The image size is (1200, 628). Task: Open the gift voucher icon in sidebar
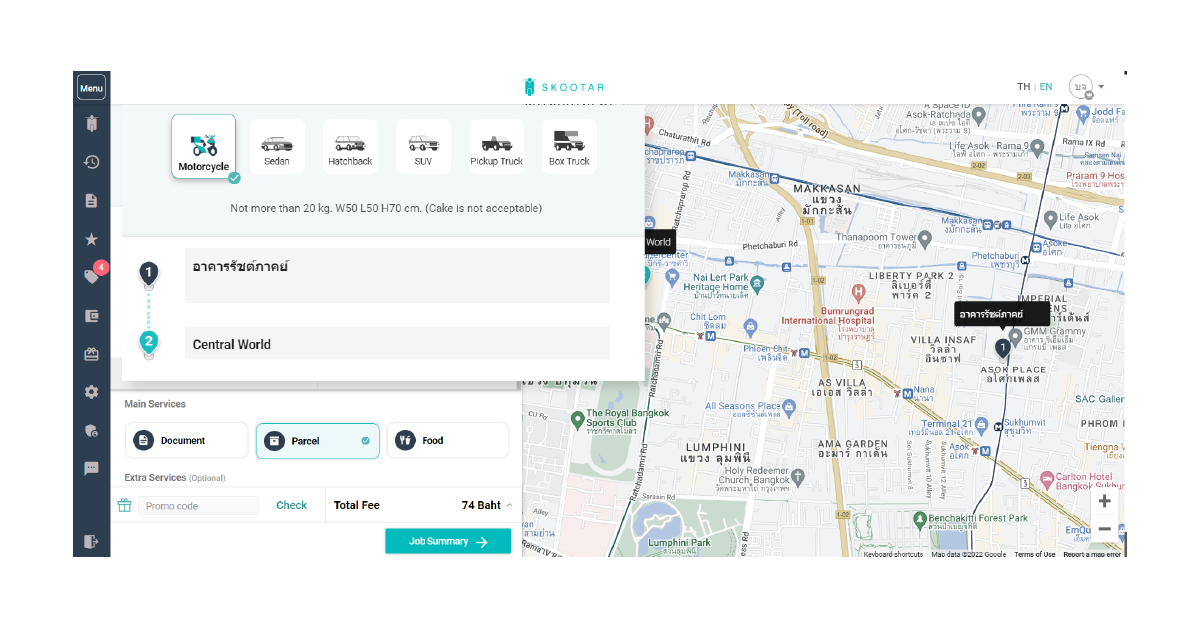coord(91,353)
